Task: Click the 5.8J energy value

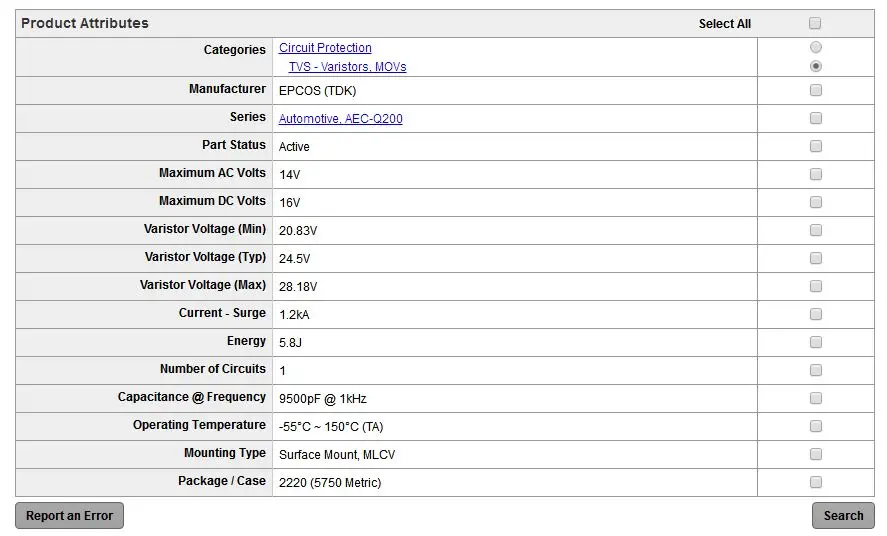Action: (290, 343)
